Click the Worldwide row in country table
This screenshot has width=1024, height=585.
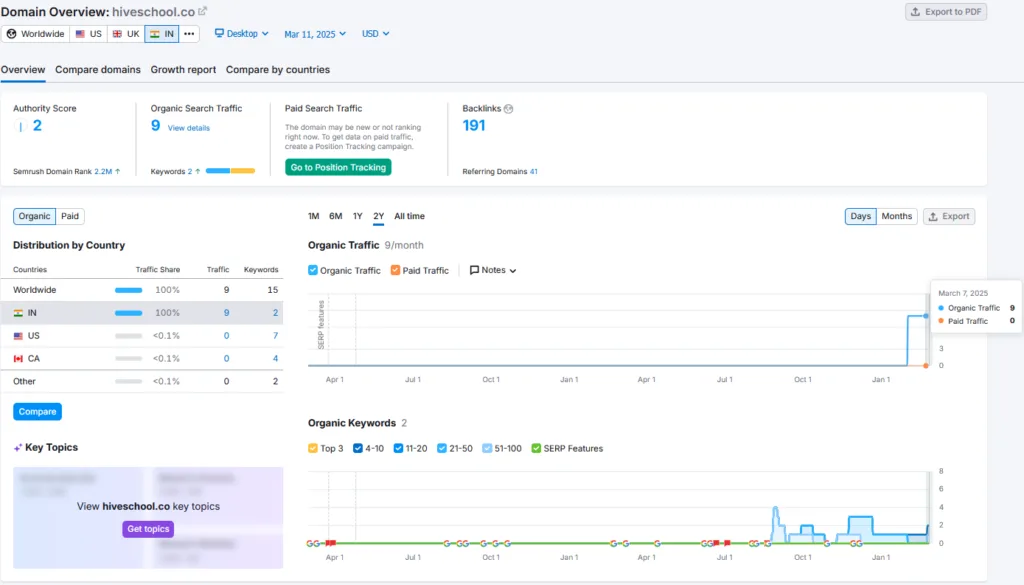click(x=148, y=290)
